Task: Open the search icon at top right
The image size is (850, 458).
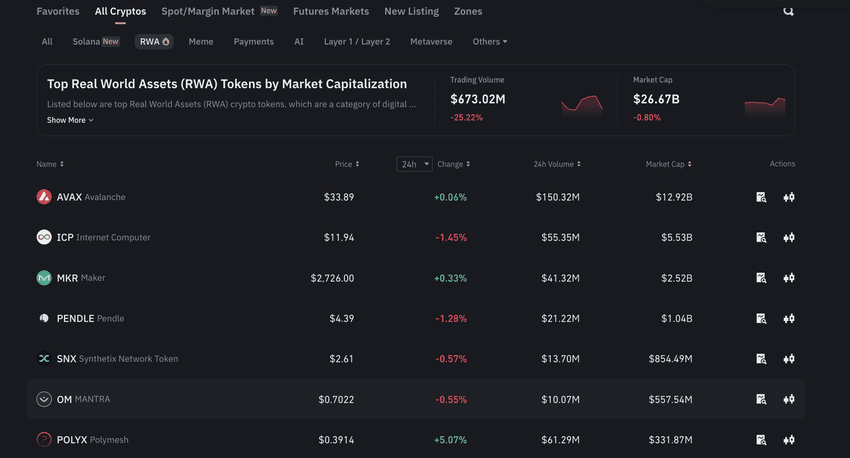Action: pyautogui.click(x=788, y=11)
